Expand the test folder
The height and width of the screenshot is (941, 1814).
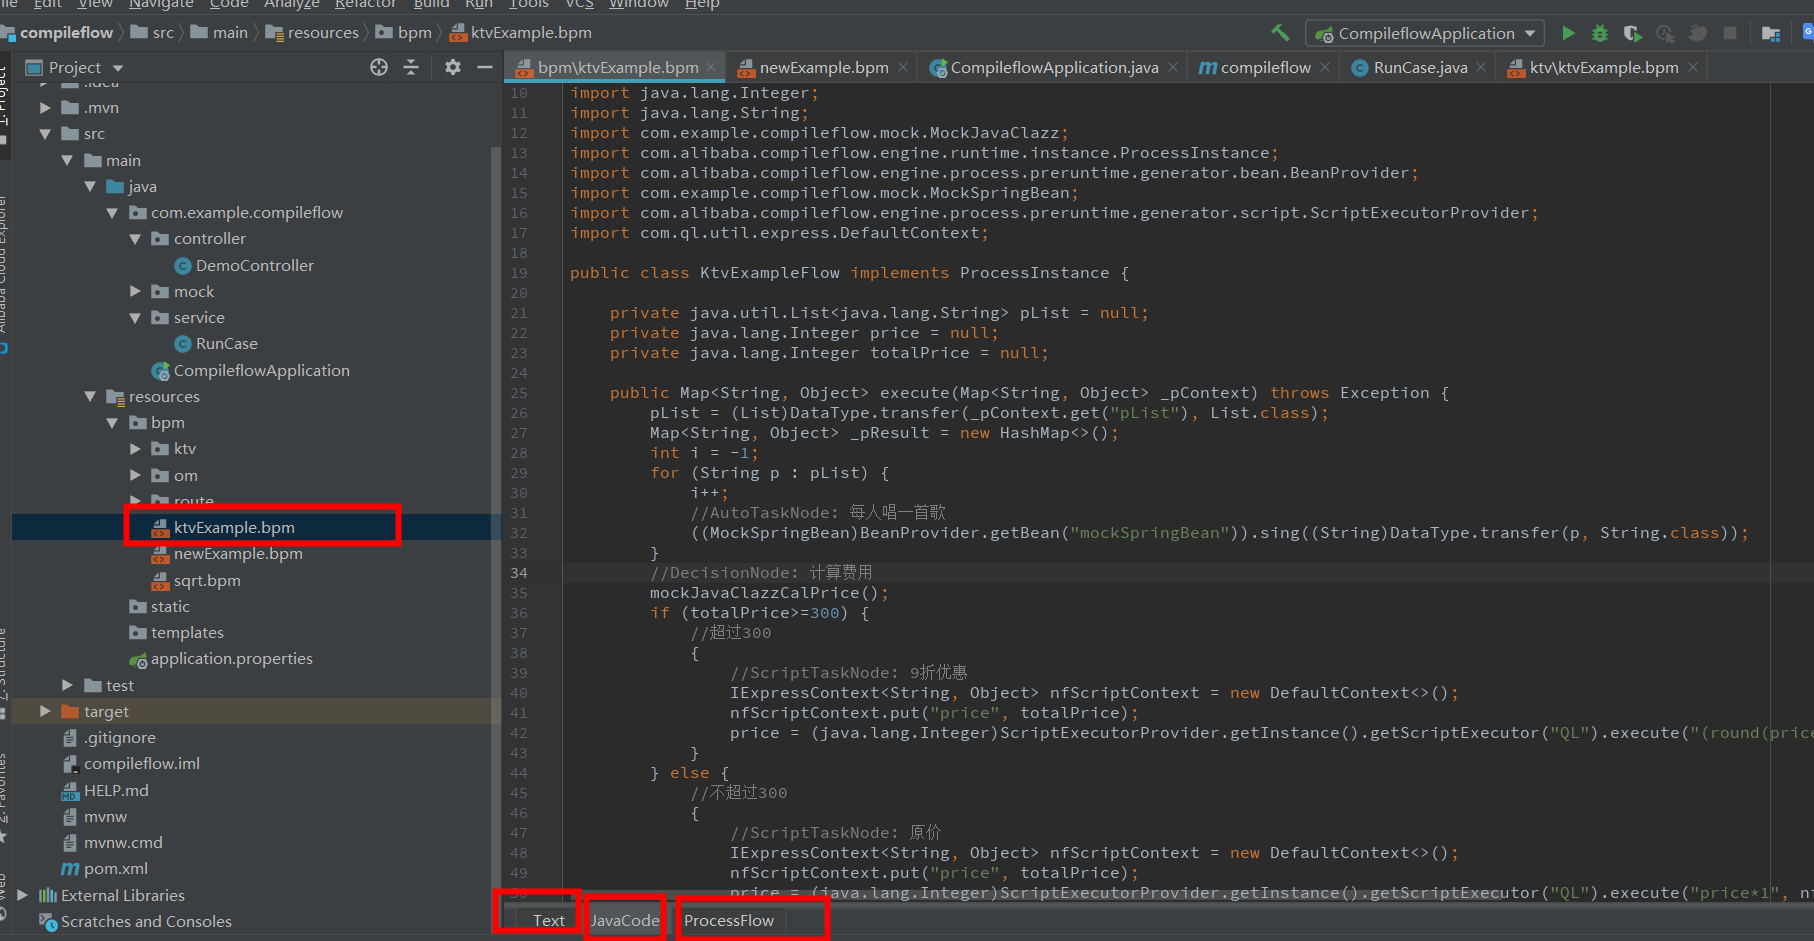coord(67,685)
